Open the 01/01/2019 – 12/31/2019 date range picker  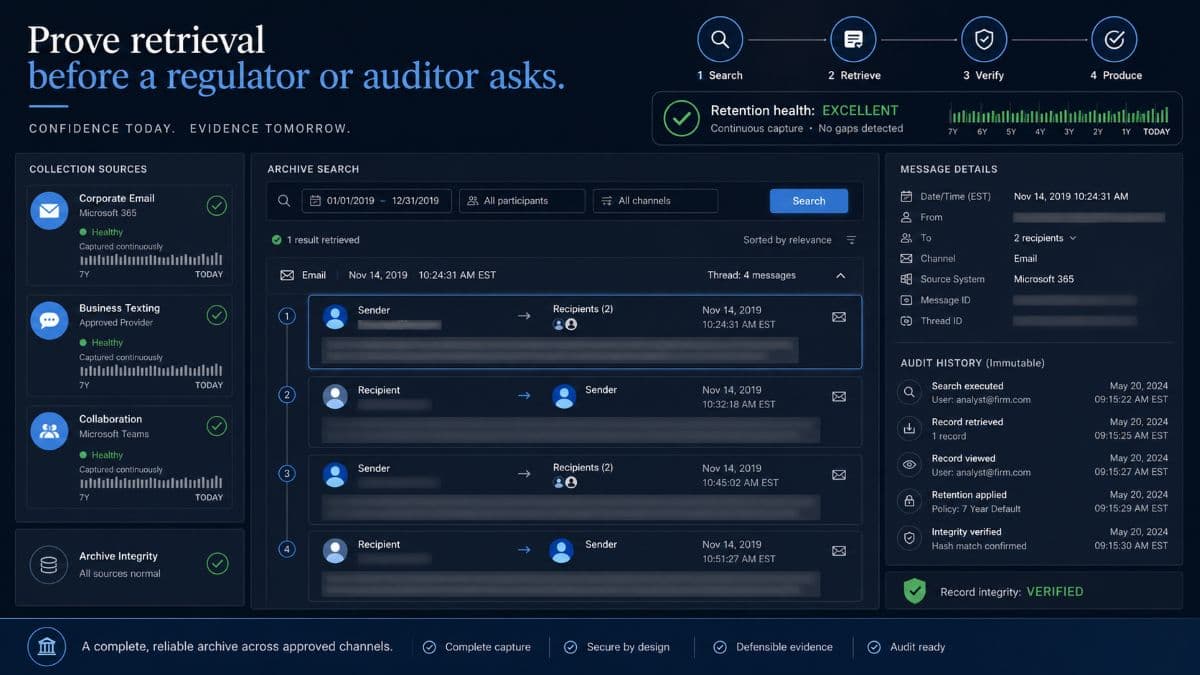click(x=377, y=201)
